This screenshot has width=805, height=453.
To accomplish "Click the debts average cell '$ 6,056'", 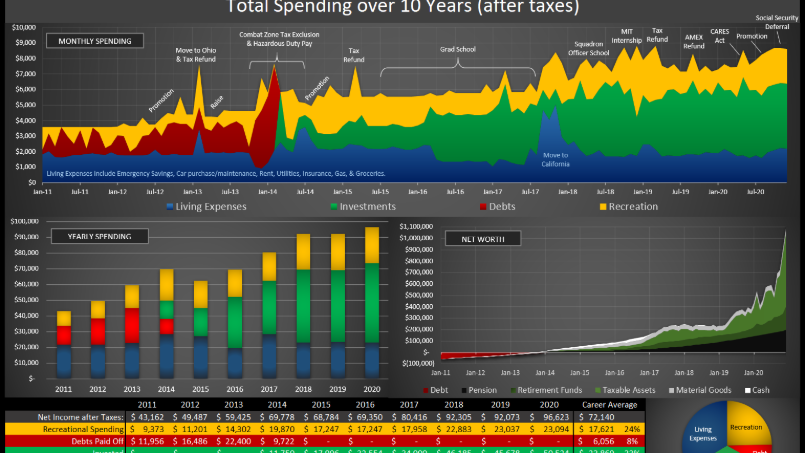I will tap(597, 441).
